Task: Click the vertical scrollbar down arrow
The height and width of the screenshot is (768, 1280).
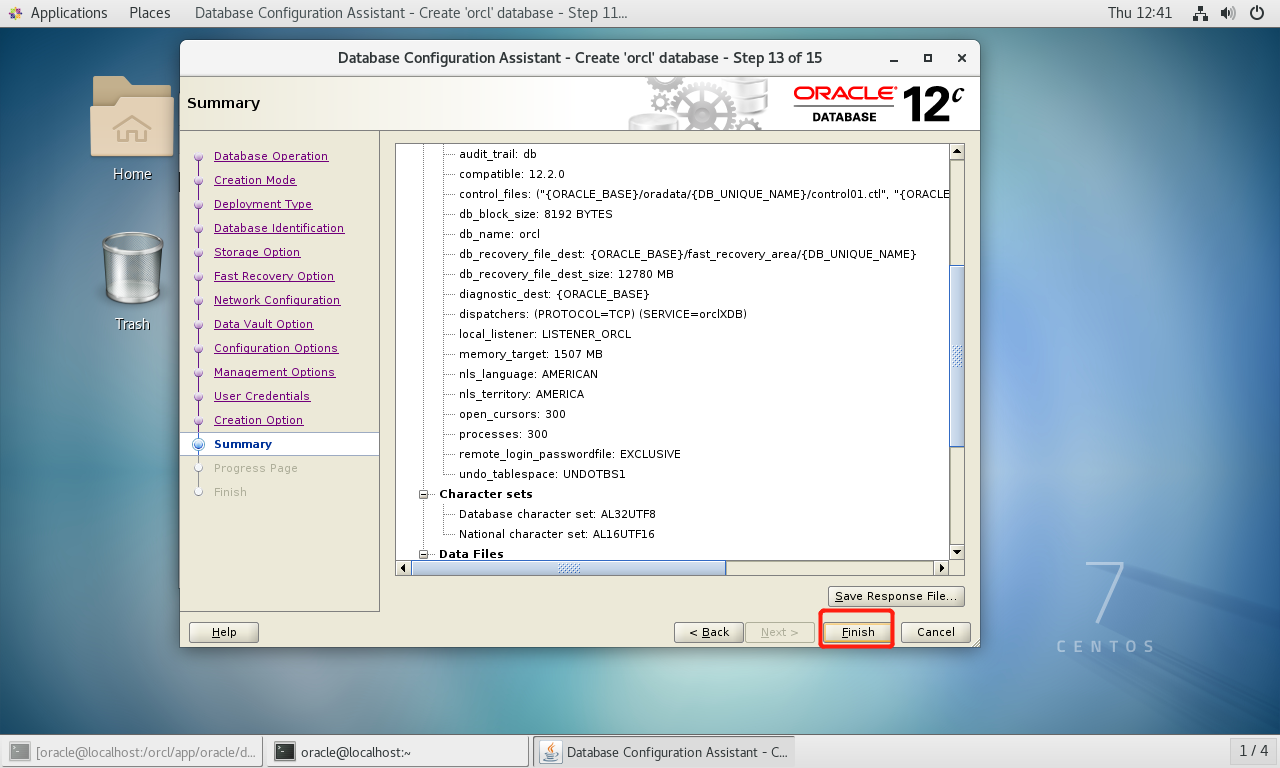Action: point(957,551)
